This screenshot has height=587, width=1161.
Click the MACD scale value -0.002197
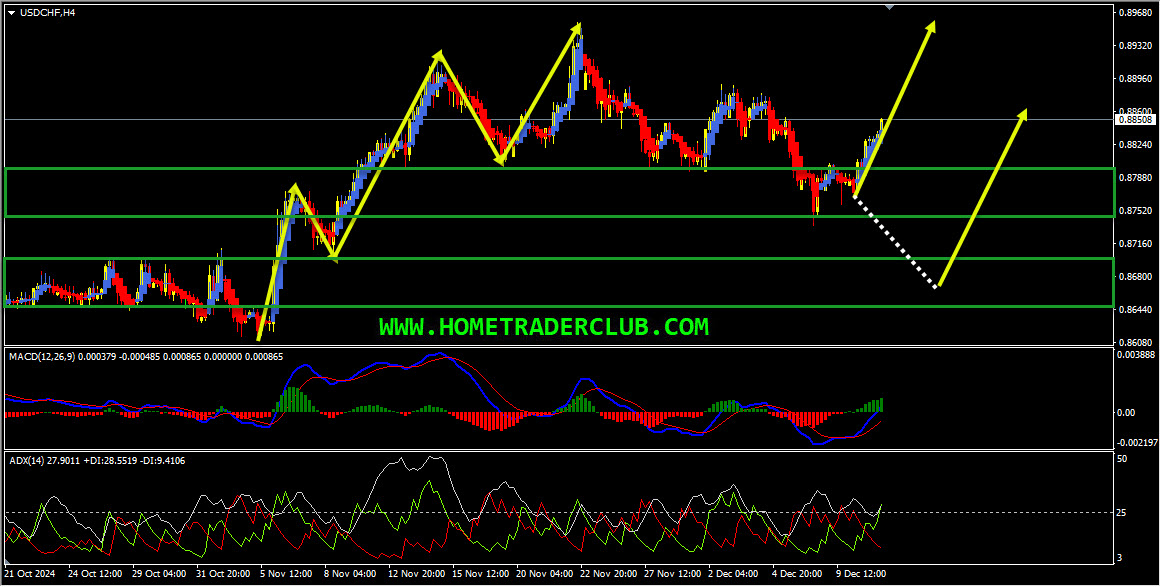tap(1138, 443)
